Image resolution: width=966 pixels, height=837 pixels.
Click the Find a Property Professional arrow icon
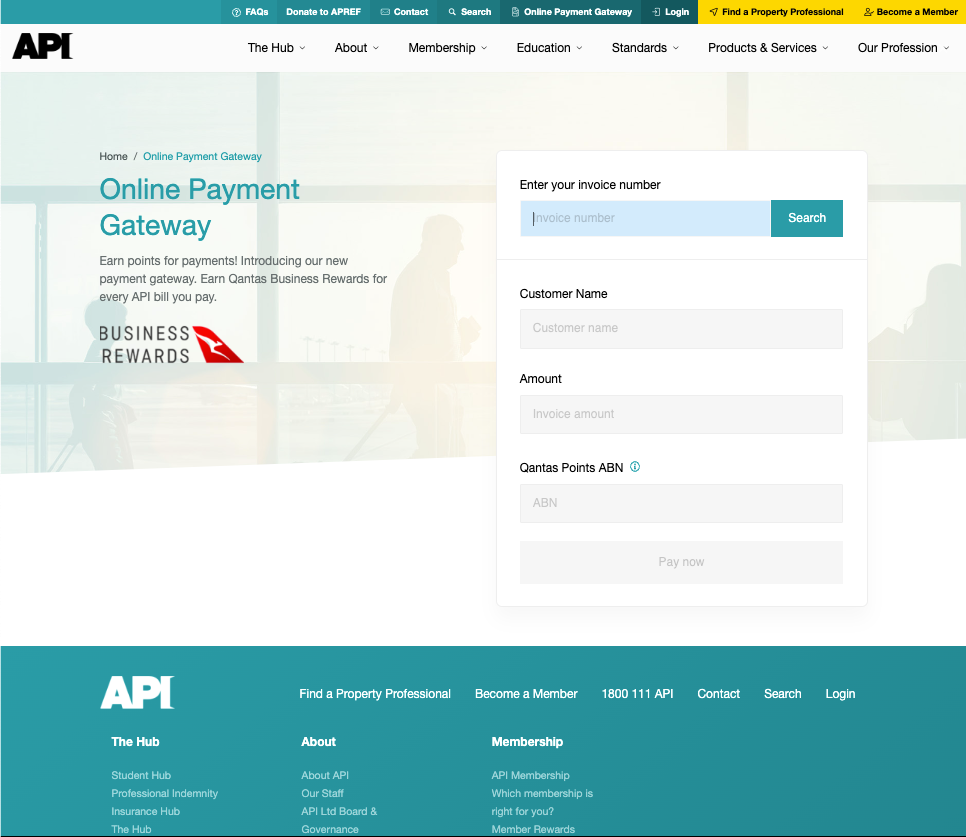pyautogui.click(x=713, y=12)
